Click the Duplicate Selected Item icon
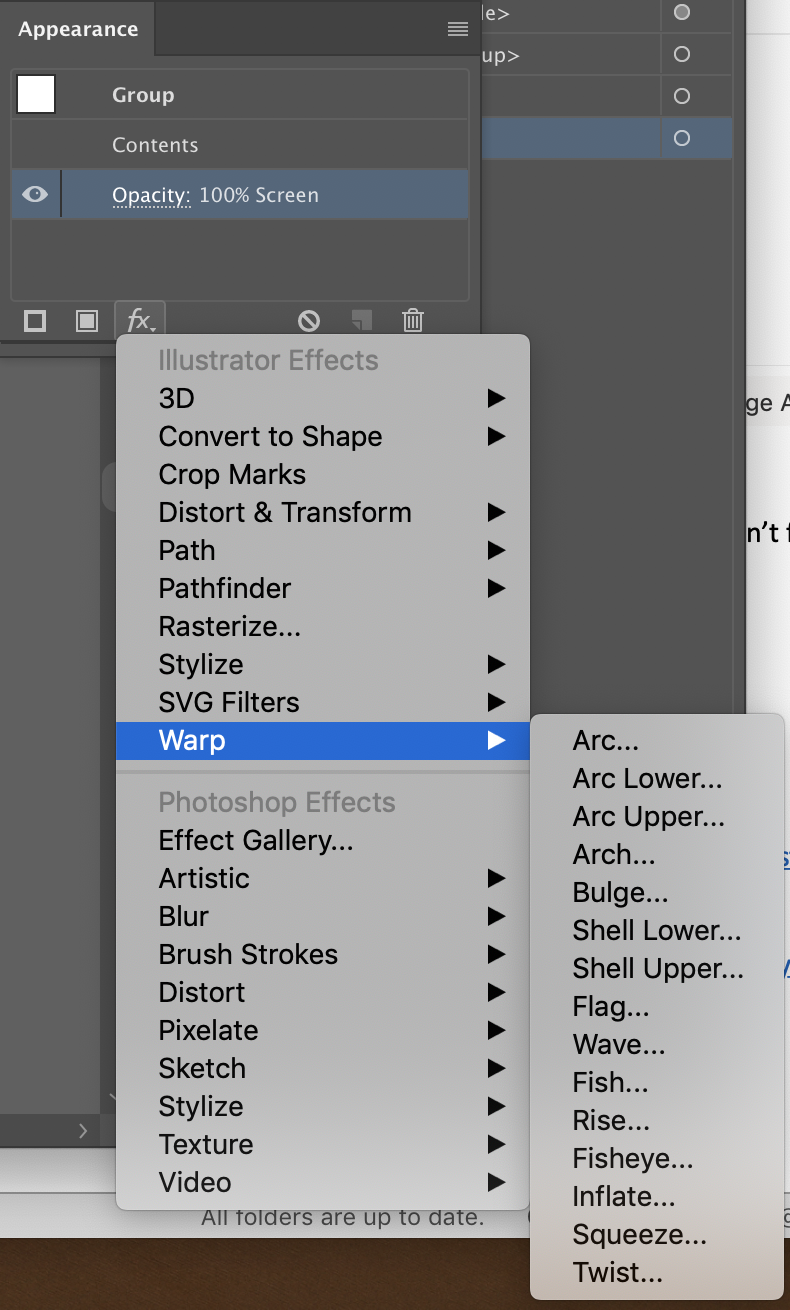The image size is (790, 1310). click(x=361, y=320)
